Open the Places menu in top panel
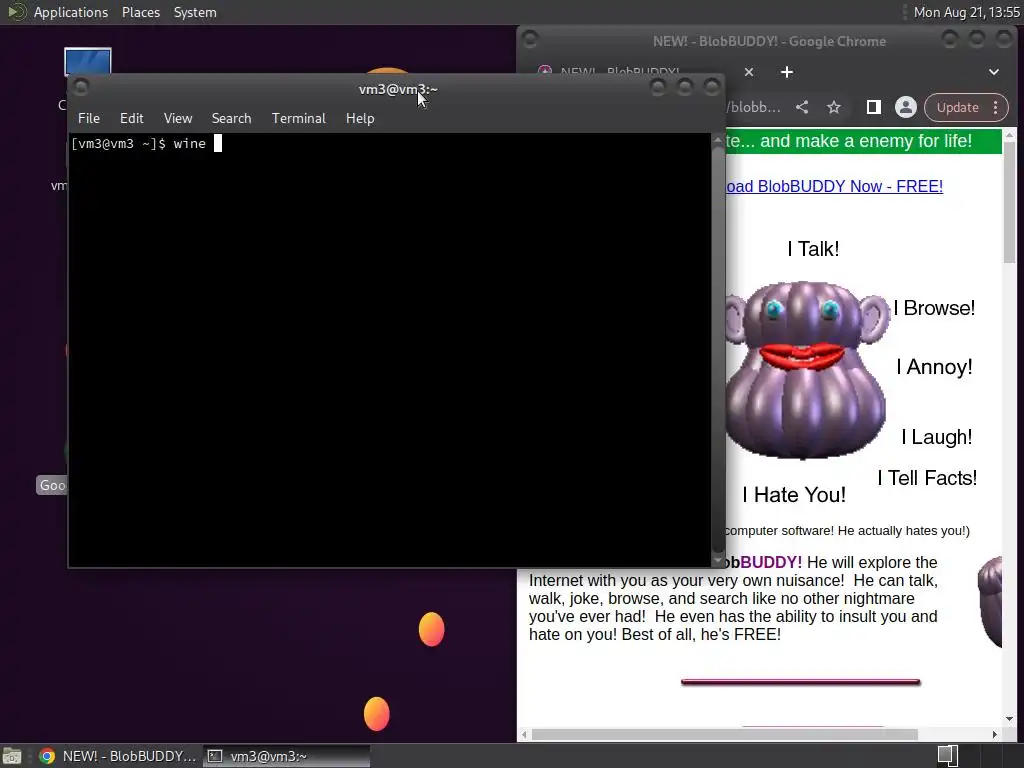The height and width of the screenshot is (768, 1024). pyautogui.click(x=140, y=12)
